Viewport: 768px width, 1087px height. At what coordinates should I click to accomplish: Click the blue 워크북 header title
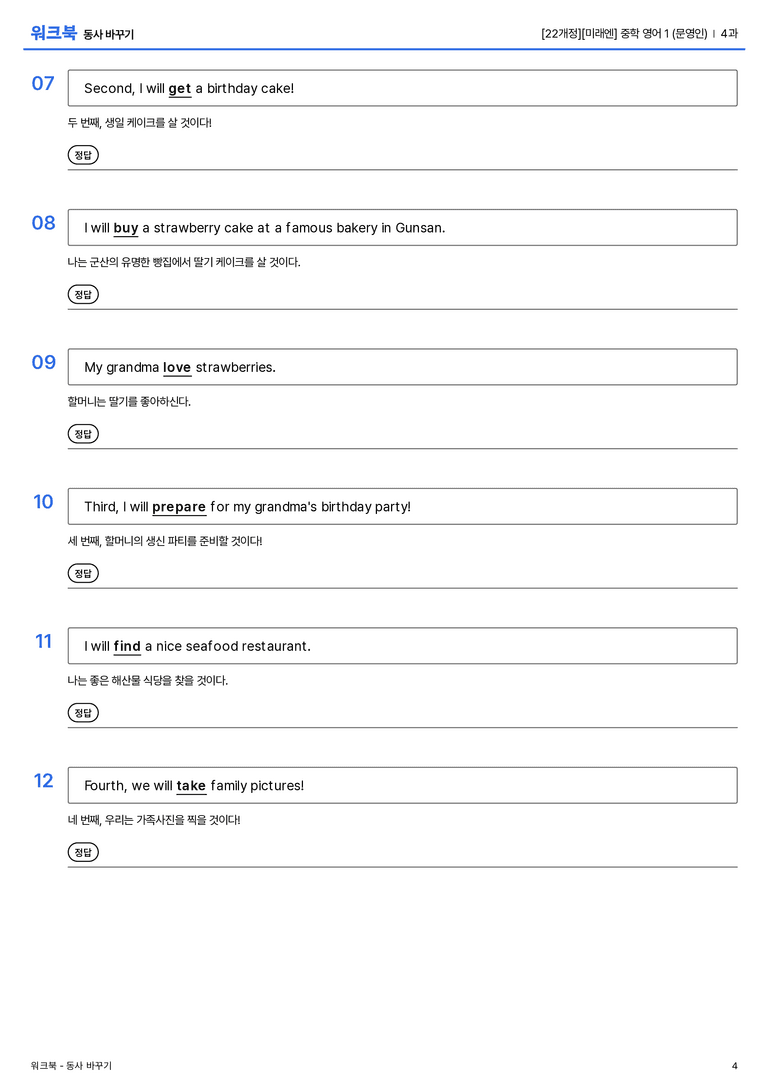pyautogui.click(x=53, y=33)
